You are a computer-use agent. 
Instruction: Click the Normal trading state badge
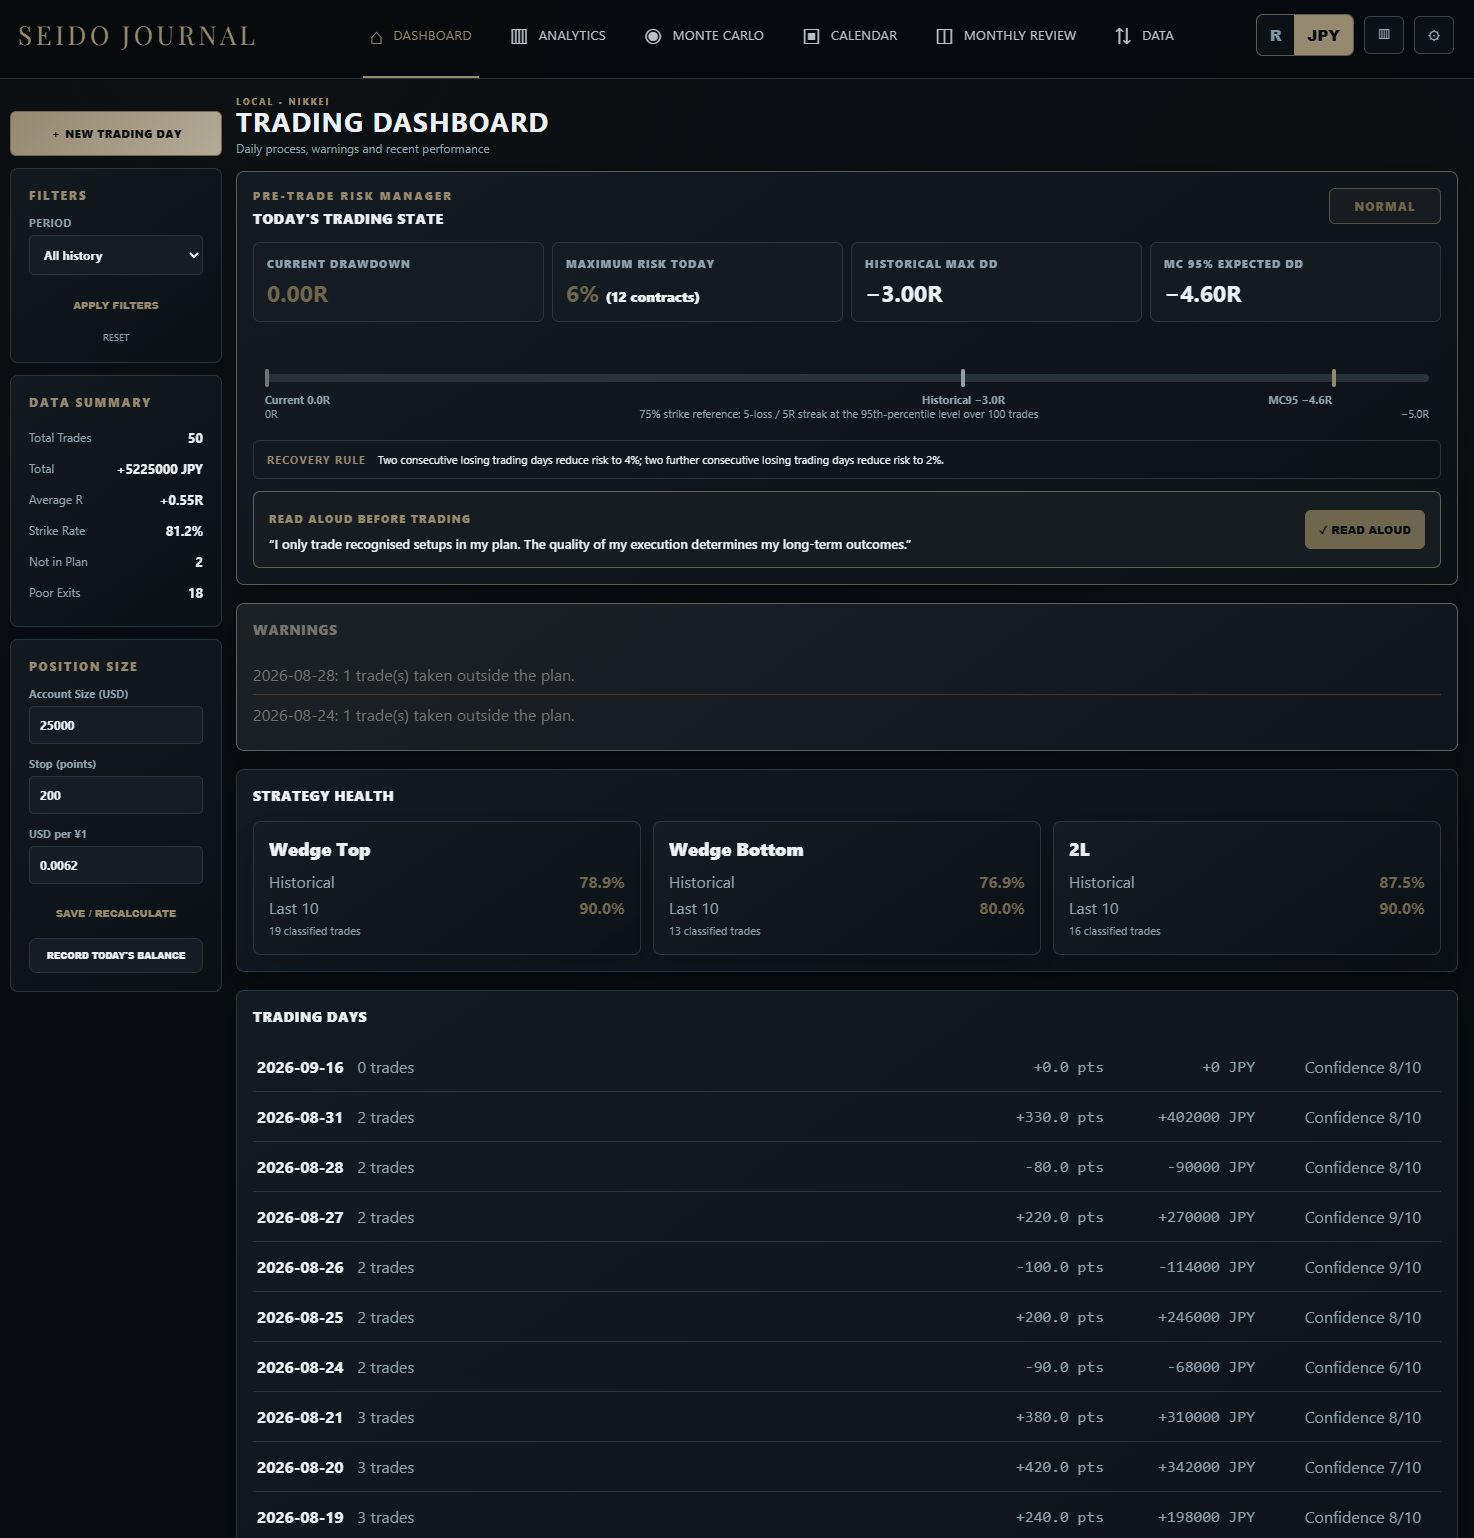pos(1385,206)
